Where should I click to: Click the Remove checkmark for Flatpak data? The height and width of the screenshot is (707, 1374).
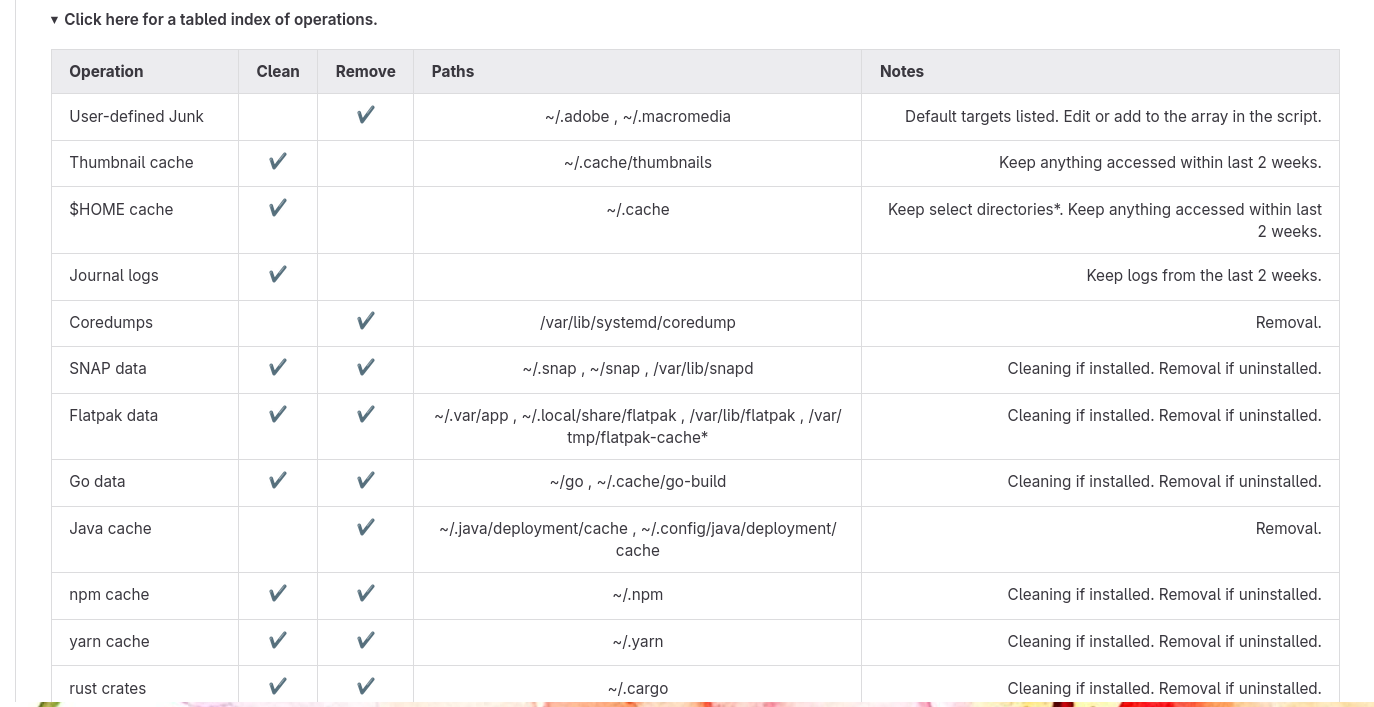366,415
